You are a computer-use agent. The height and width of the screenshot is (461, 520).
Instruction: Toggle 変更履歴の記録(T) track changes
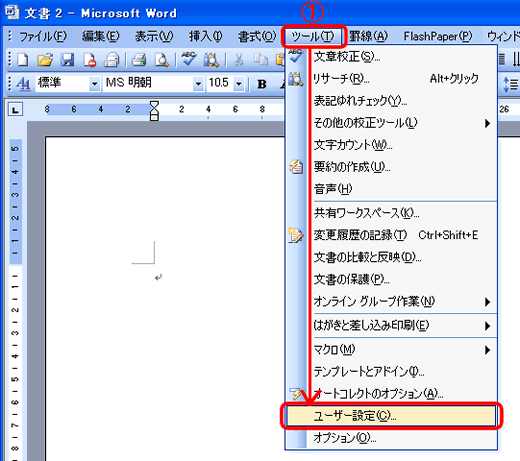391,235
